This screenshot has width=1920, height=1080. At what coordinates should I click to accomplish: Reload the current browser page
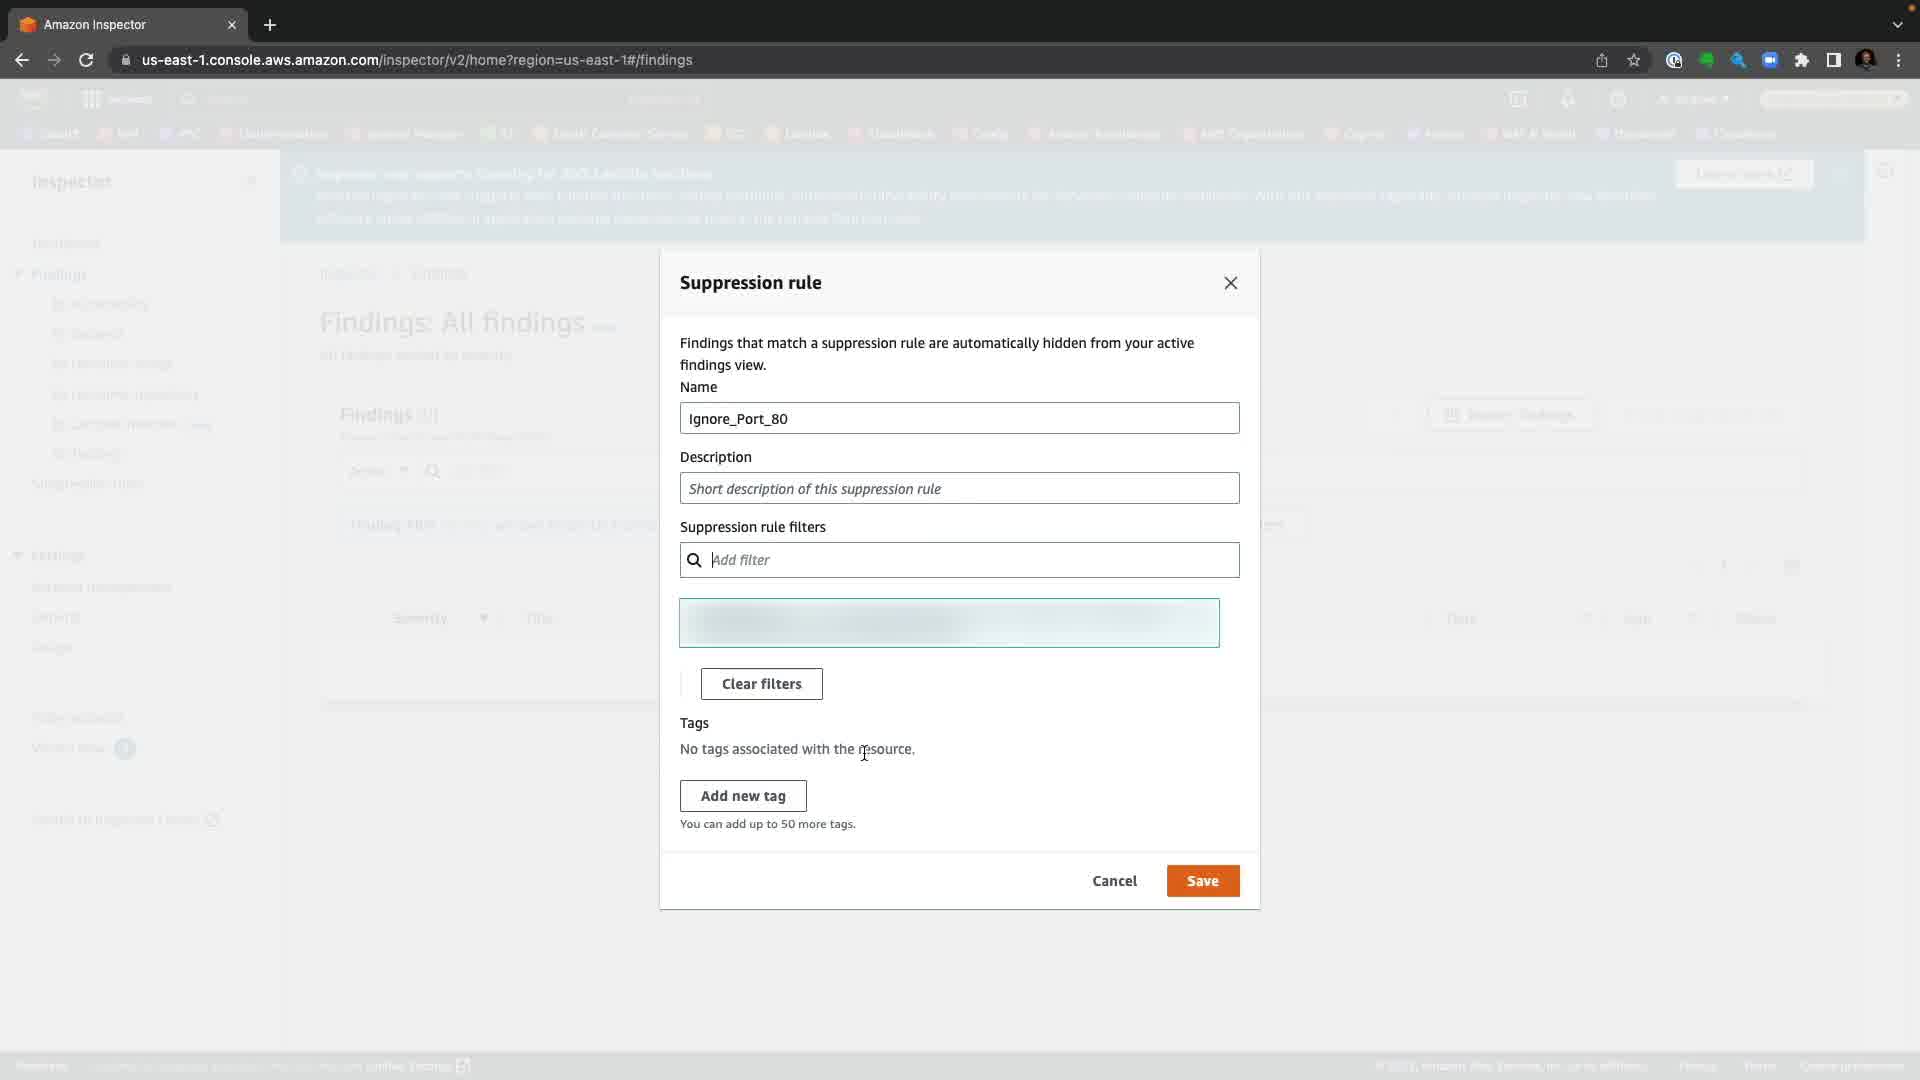(86, 60)
